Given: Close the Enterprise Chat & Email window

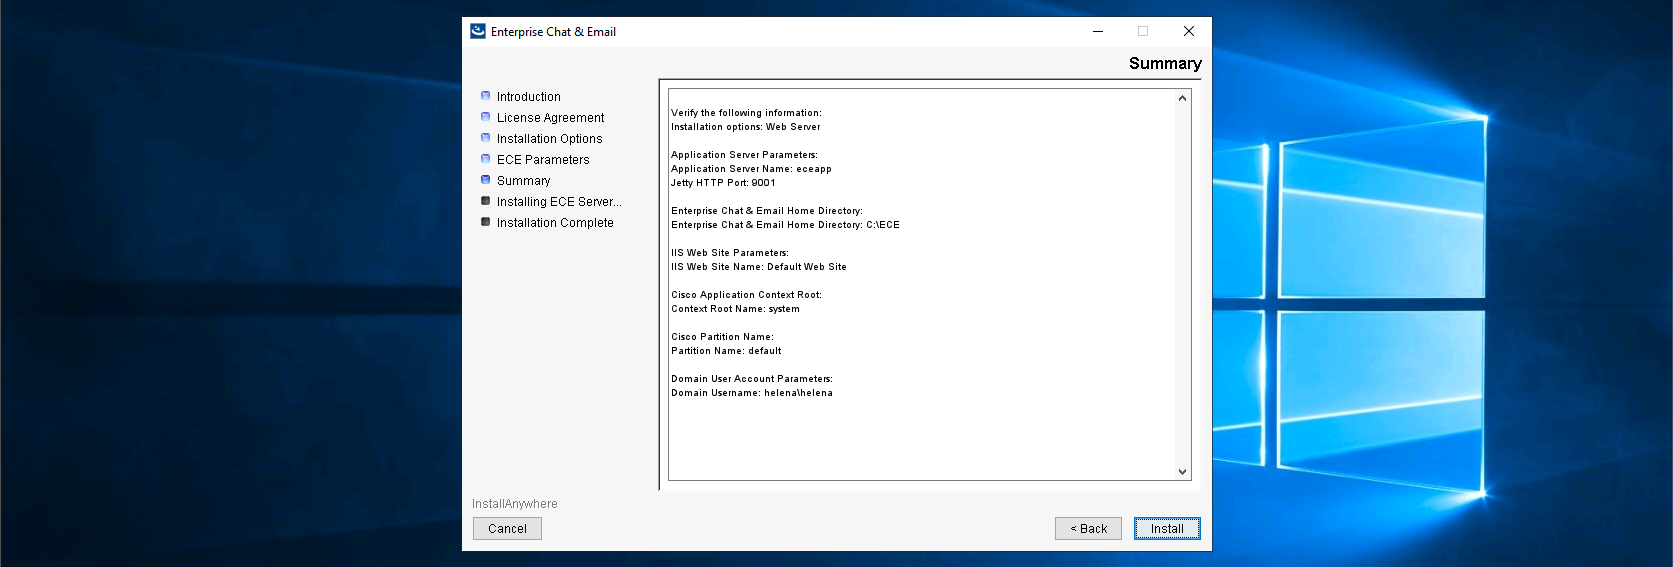Looking at the screenshot, I should click(1188, 31).
